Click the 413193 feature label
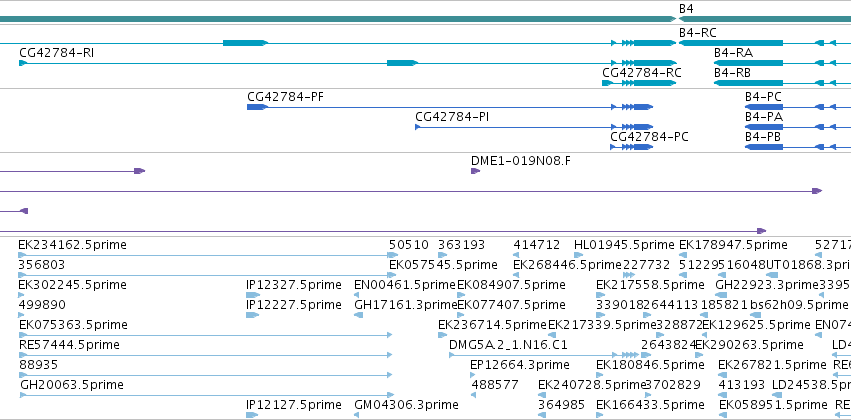851x420 pixels. pyautogui.click(x=741, y=385)
